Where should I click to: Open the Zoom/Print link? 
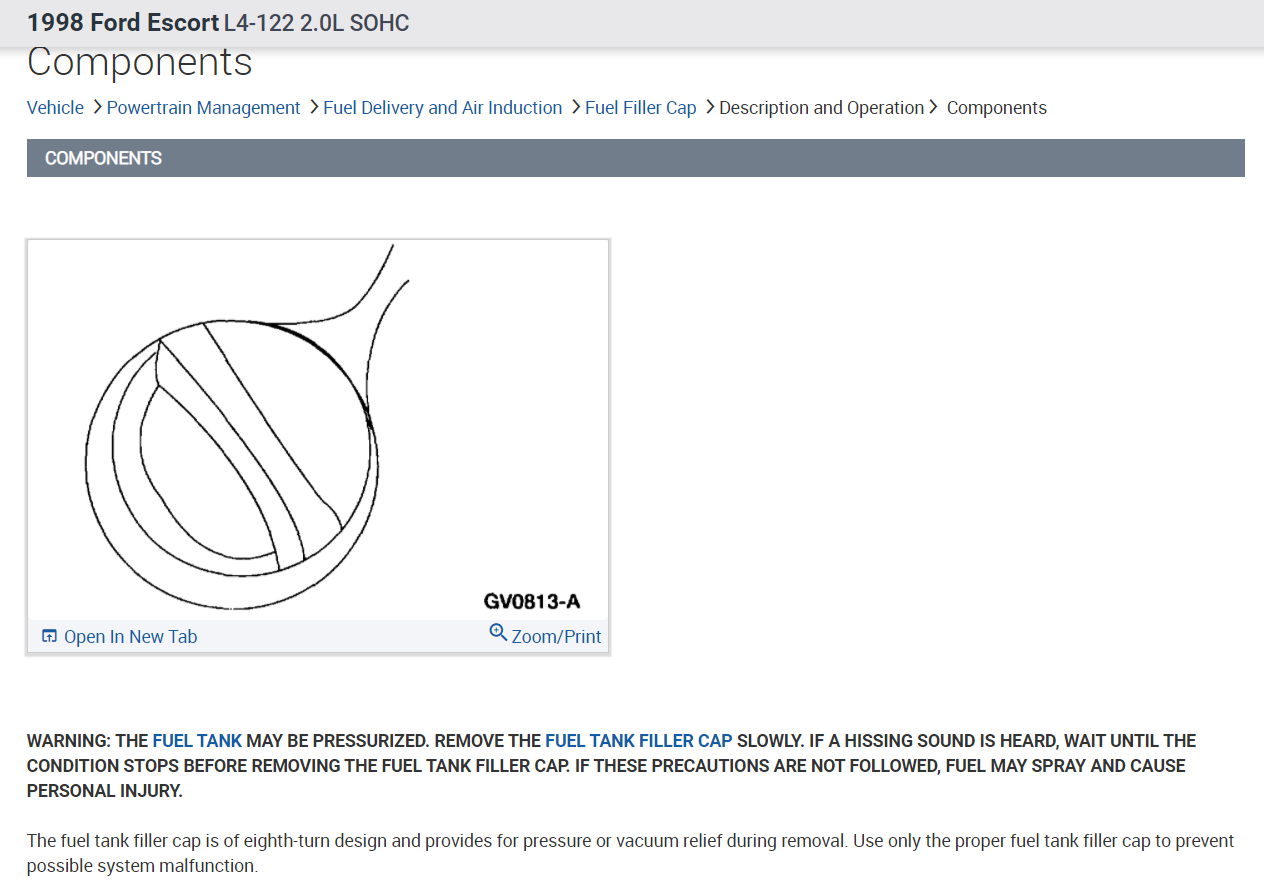[x=556, y=637]
